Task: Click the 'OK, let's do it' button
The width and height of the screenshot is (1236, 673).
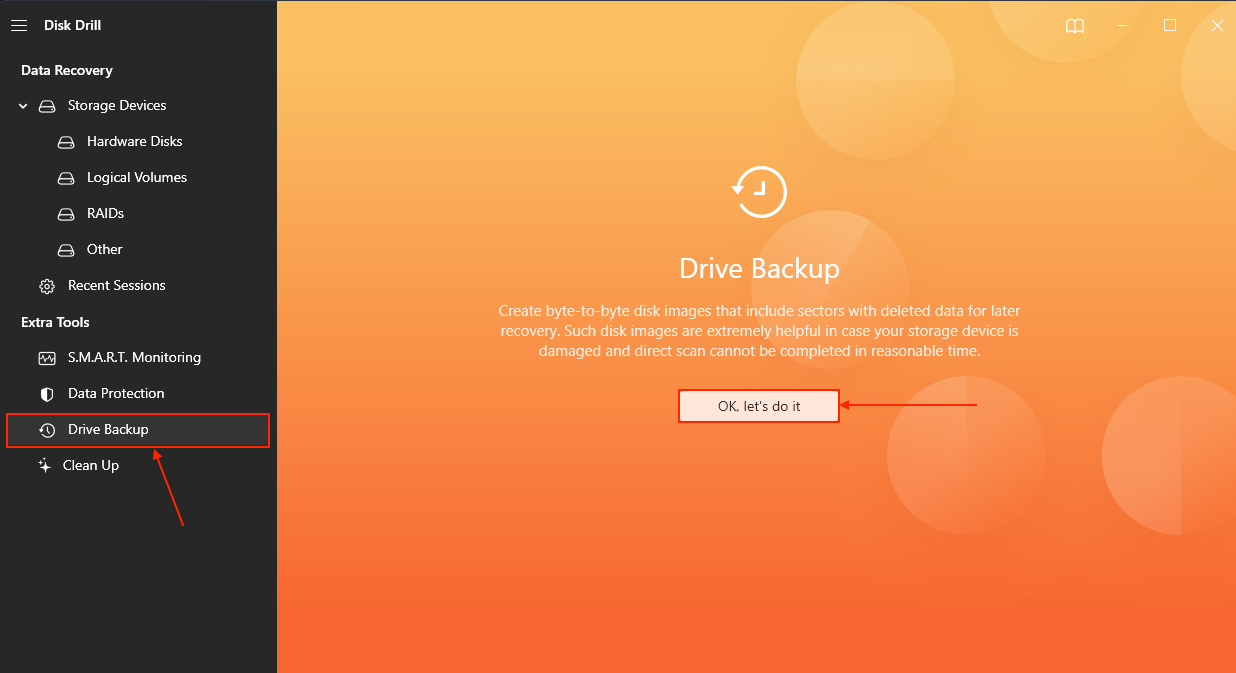Action: 759,406
